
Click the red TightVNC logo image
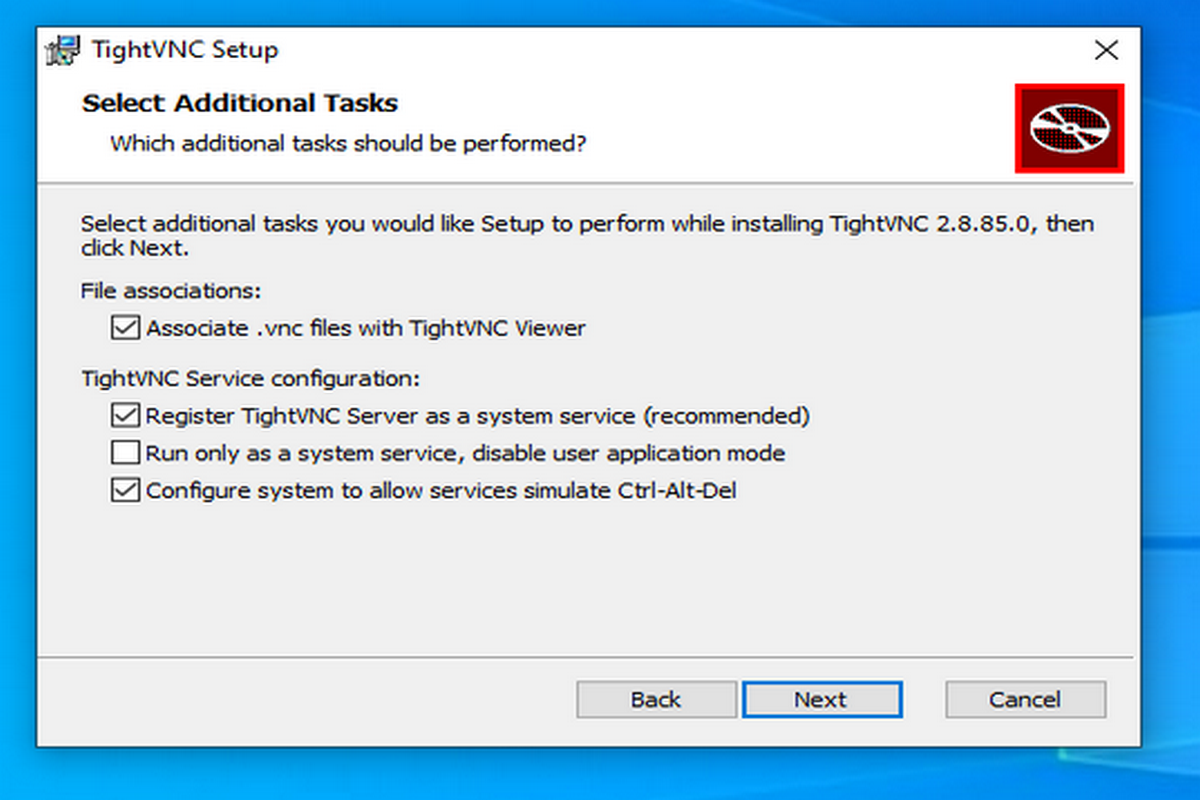[1069, 128]
